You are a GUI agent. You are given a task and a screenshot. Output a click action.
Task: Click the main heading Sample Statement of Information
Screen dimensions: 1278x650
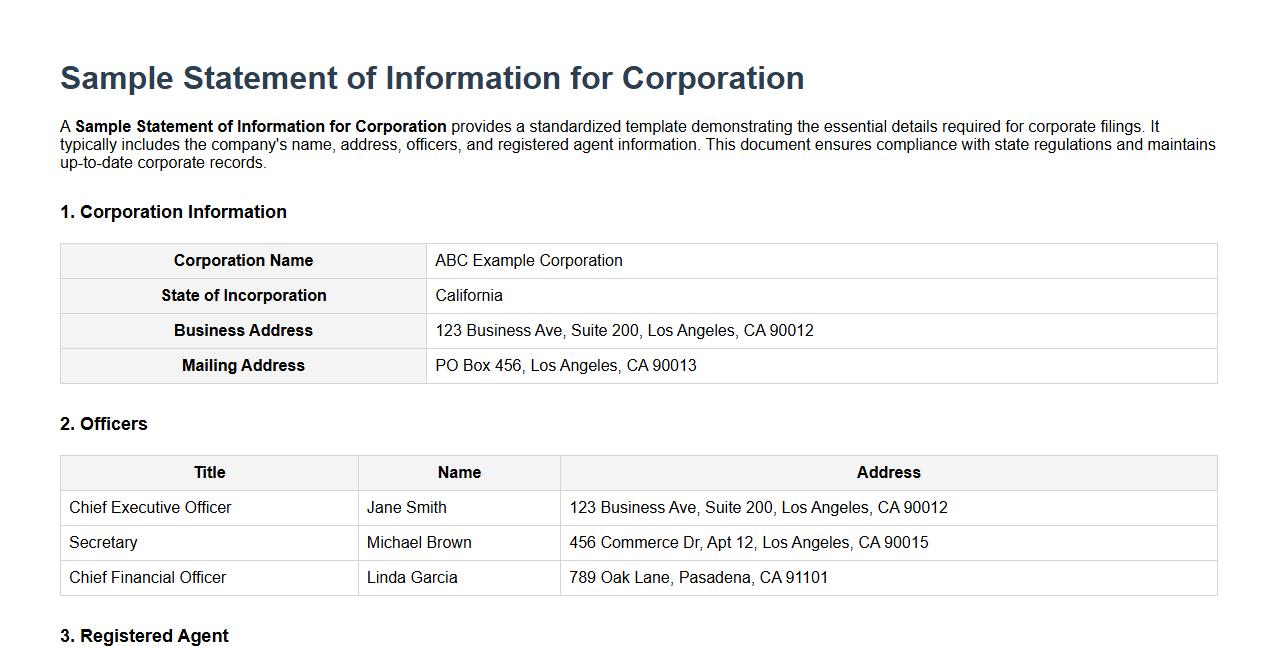click(x=430, y=77)
